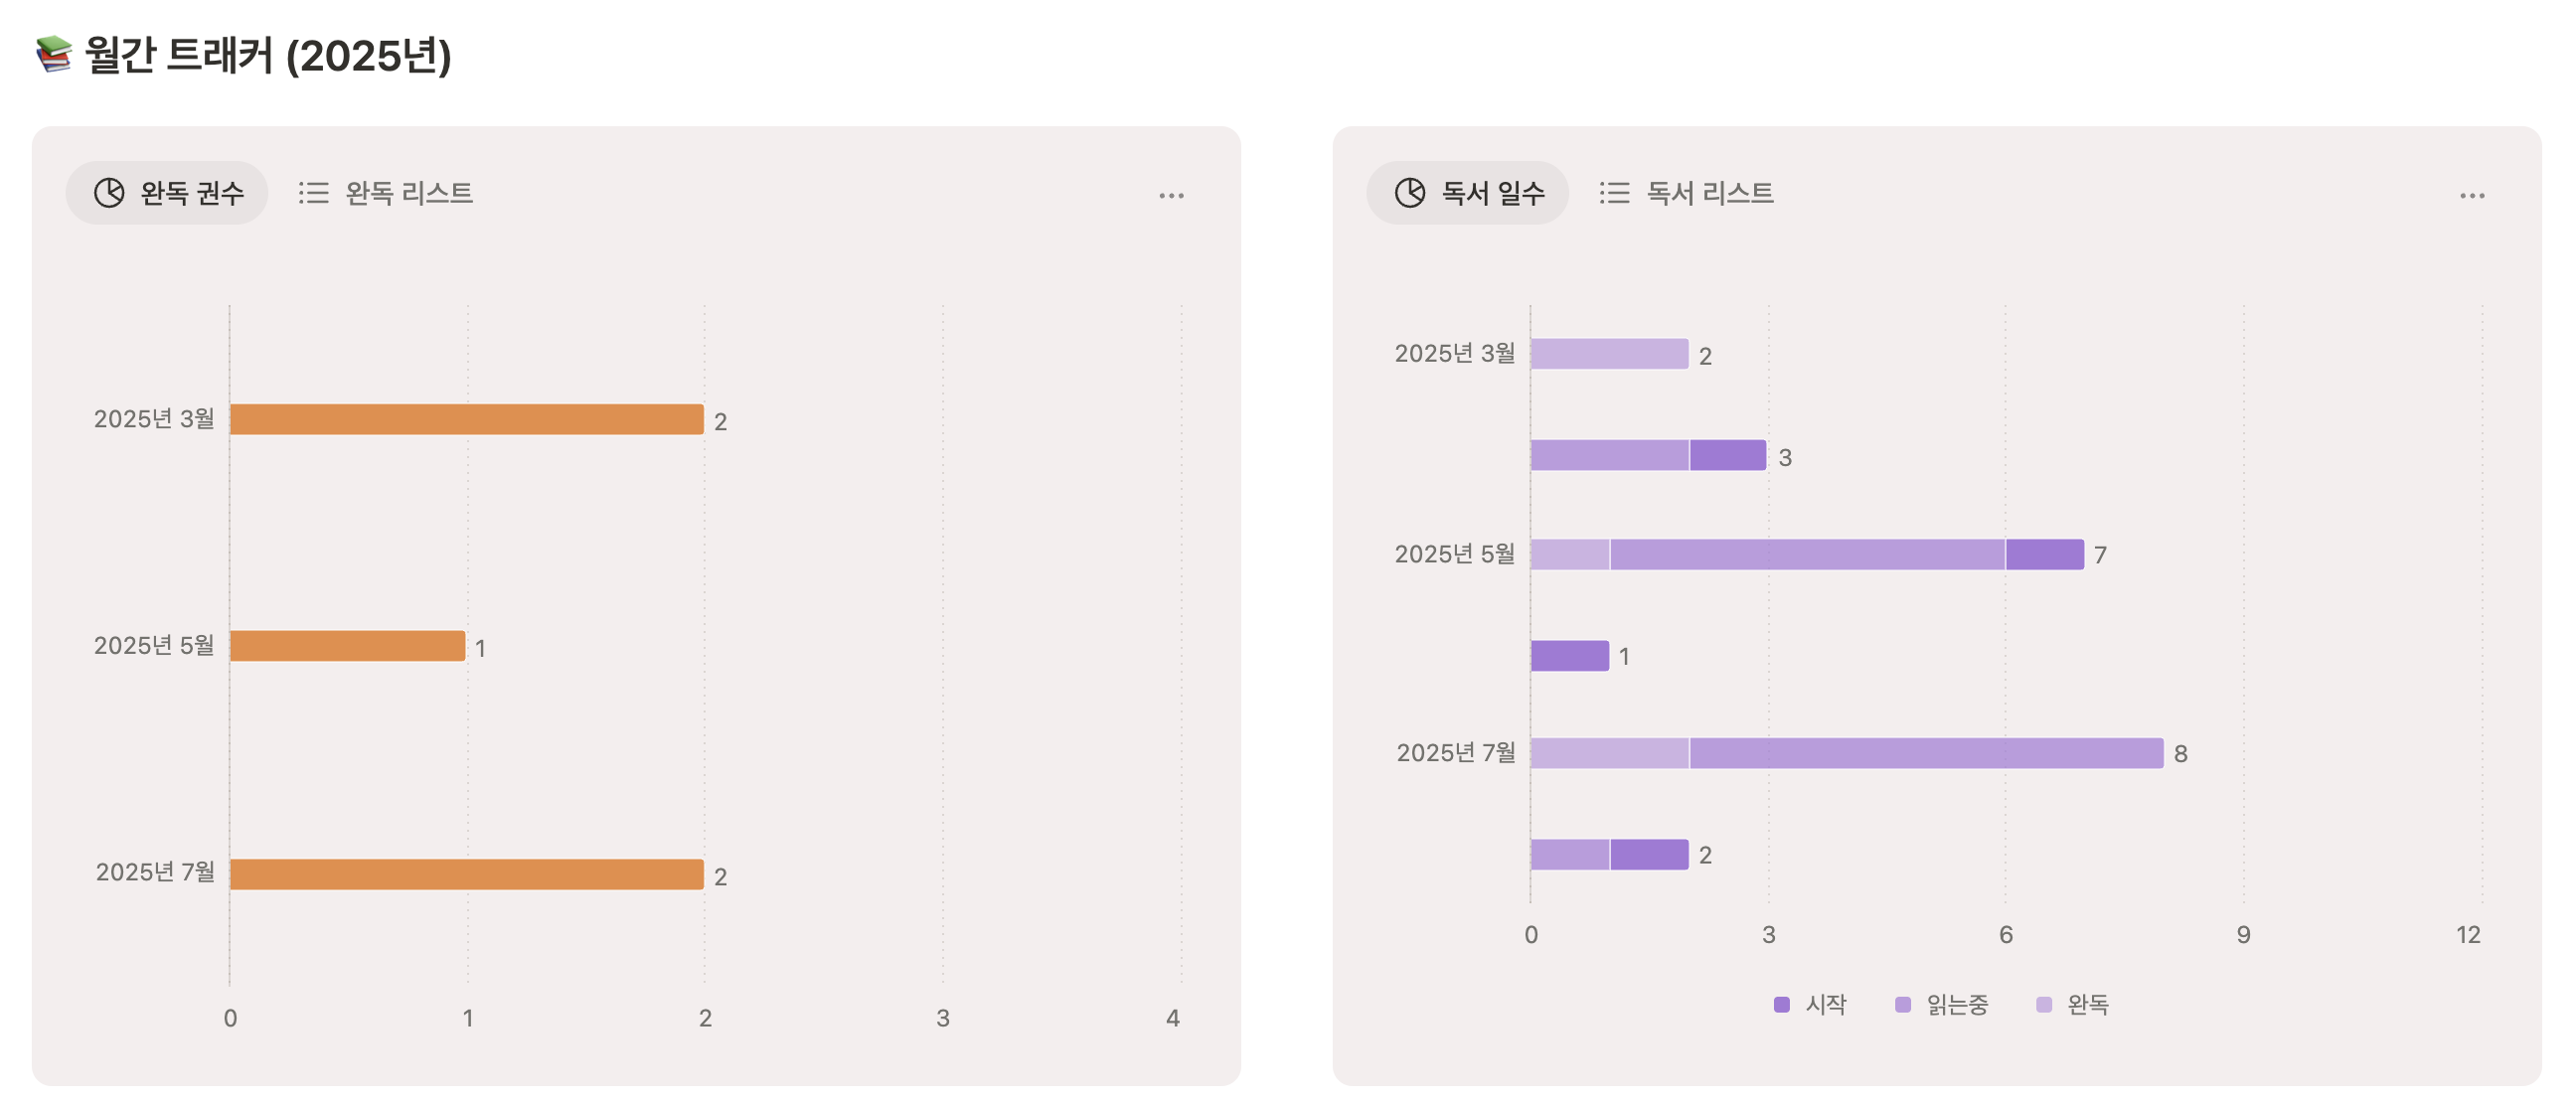
Task: Toggle the 시작 legend series
Action: pyautogui.click(x=1825, y=1004)
